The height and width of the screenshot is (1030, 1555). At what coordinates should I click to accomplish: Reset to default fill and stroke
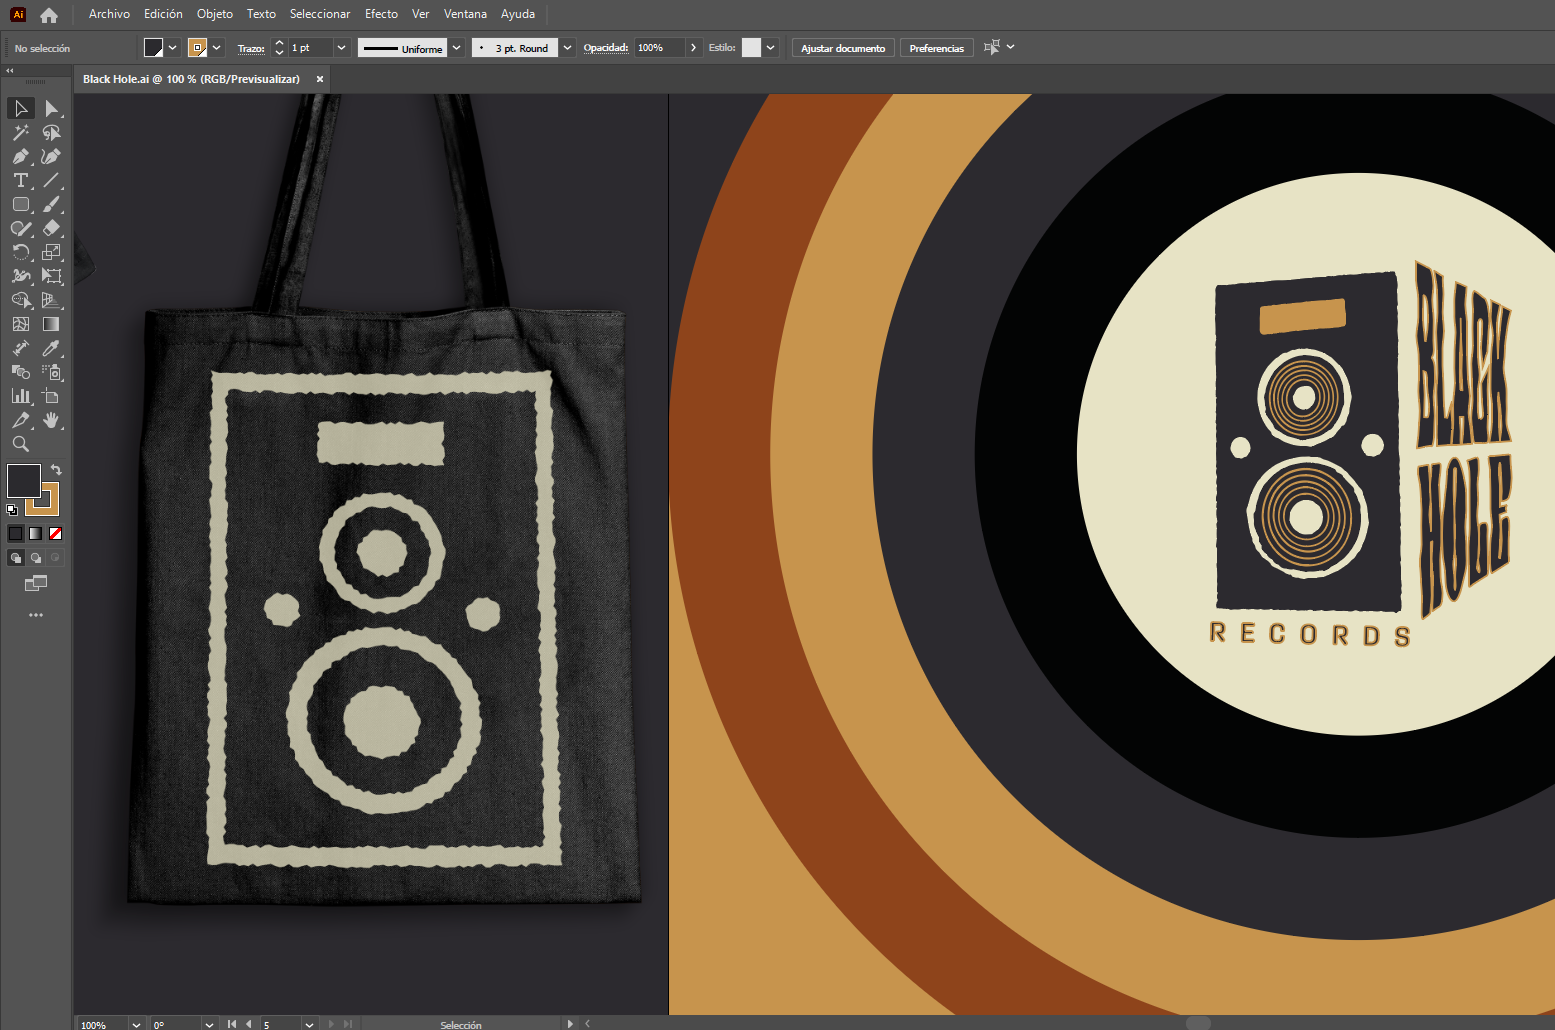coord(12,510)
